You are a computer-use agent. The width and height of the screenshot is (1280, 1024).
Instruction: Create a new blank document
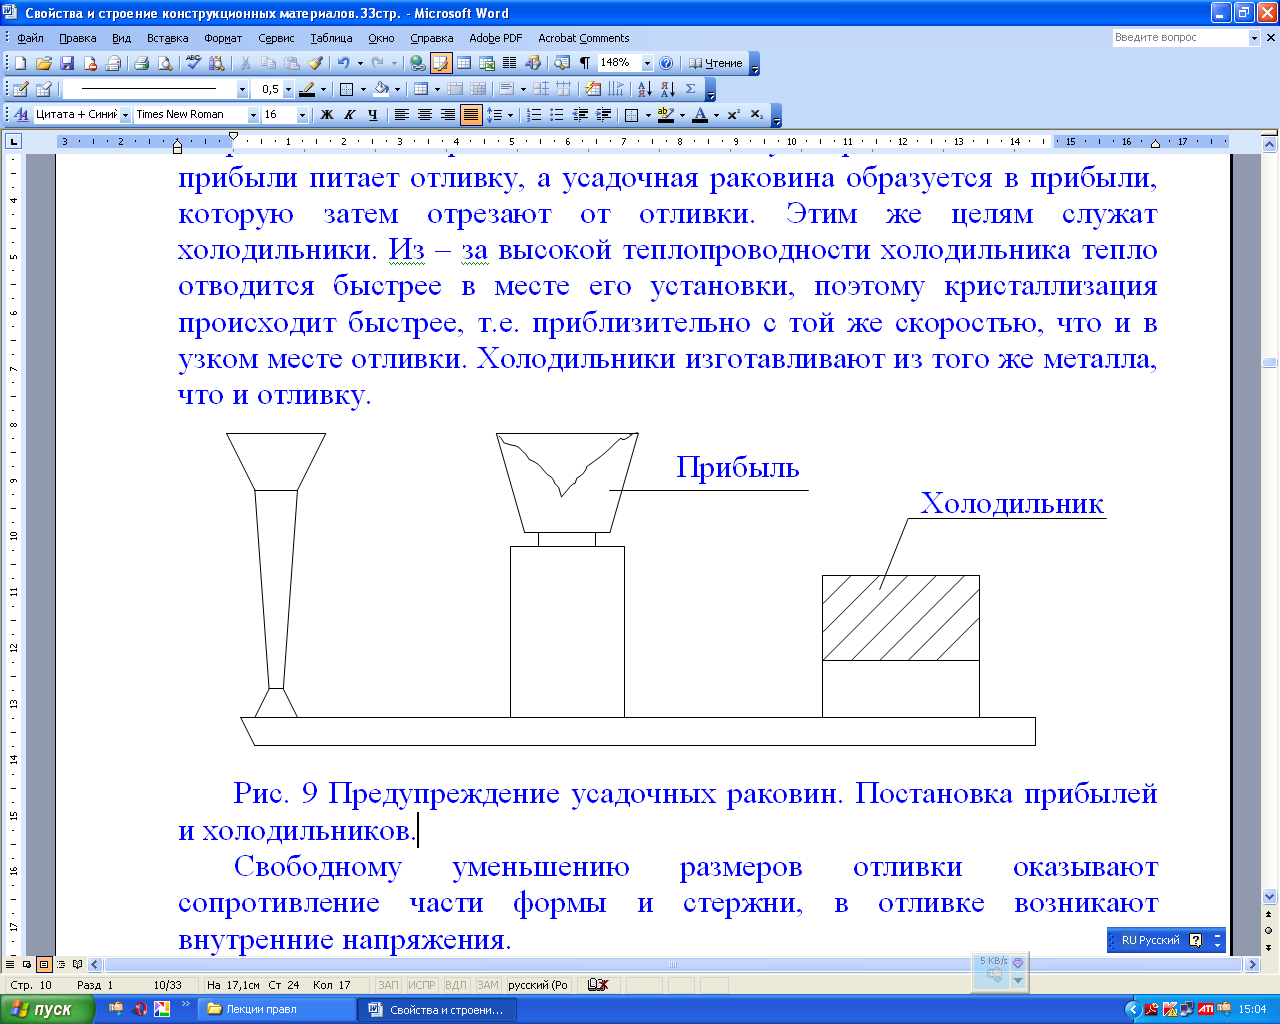coord(20,63)
